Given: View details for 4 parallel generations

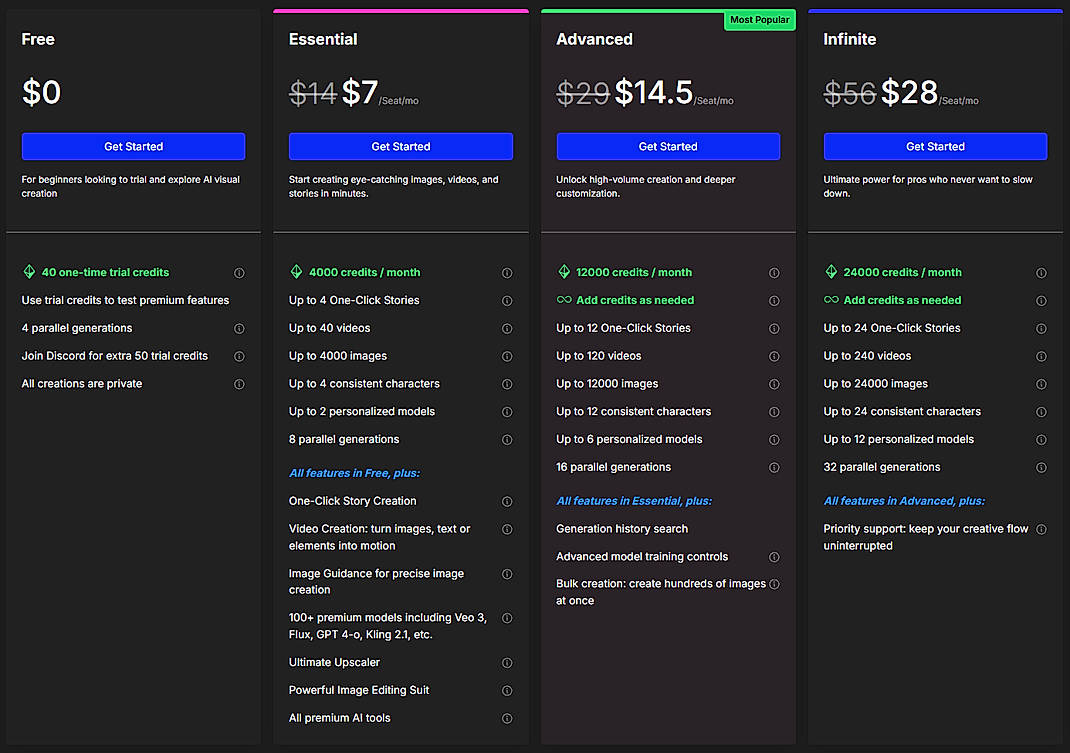Looking at the screenshot, I should (239, 327).
